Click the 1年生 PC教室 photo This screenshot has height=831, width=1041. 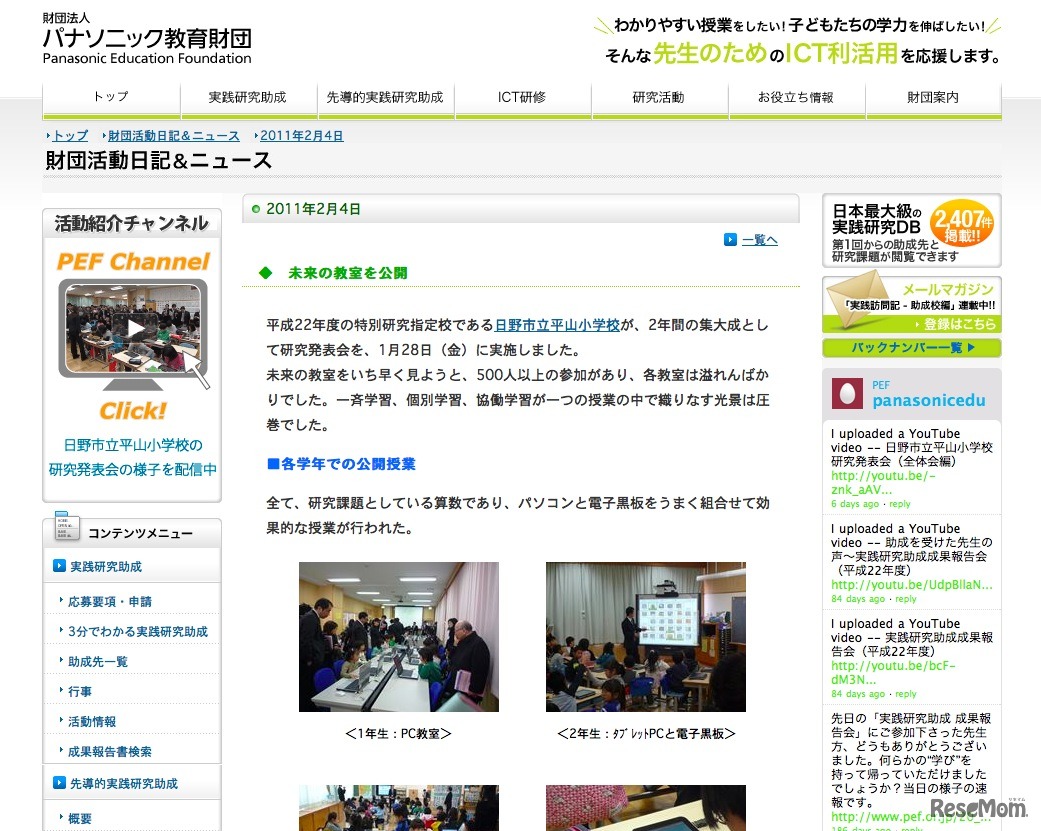tap(398, 637)
